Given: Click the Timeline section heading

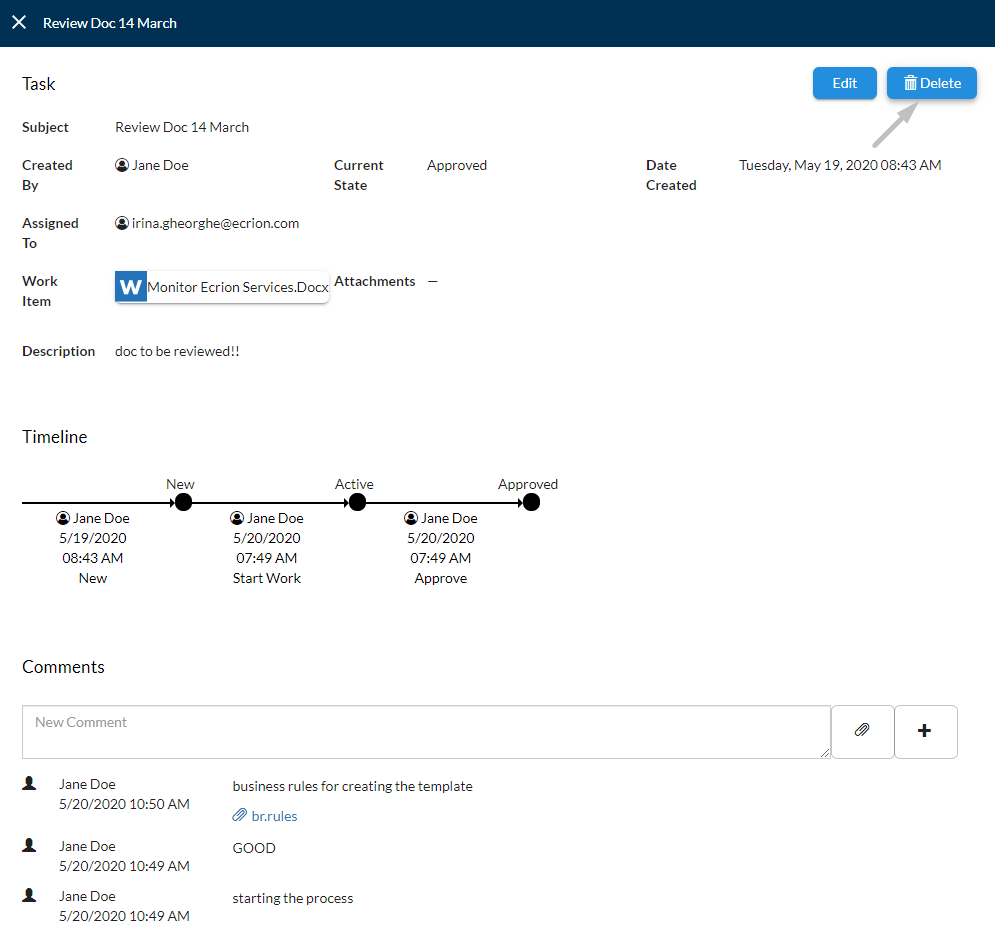Looking at the screenshot, I should [x=55, y=437].
